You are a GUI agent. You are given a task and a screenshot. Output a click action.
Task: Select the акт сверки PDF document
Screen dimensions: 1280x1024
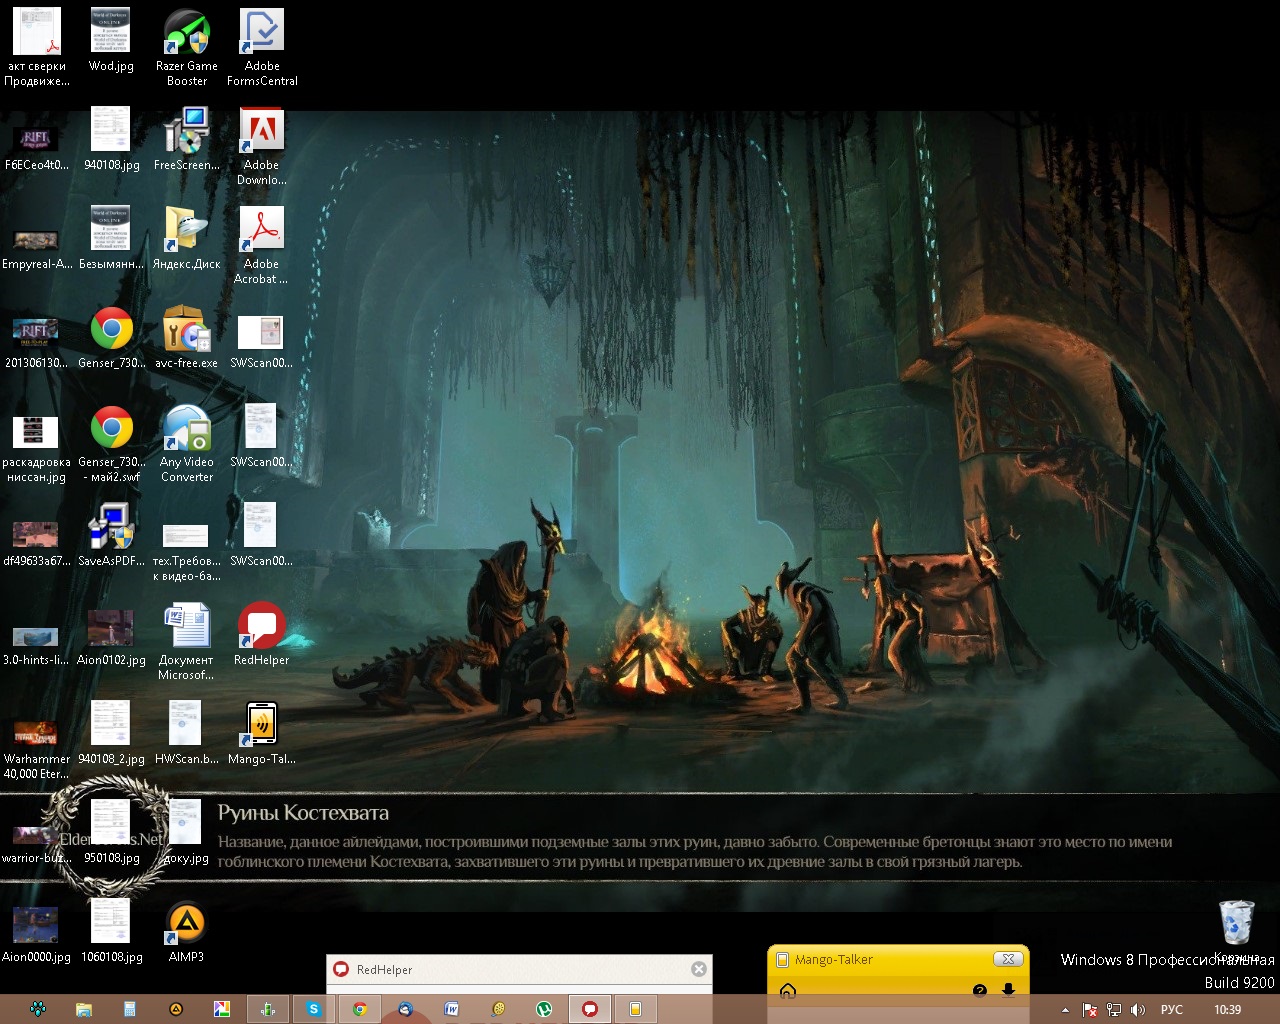tap(37, 47)
